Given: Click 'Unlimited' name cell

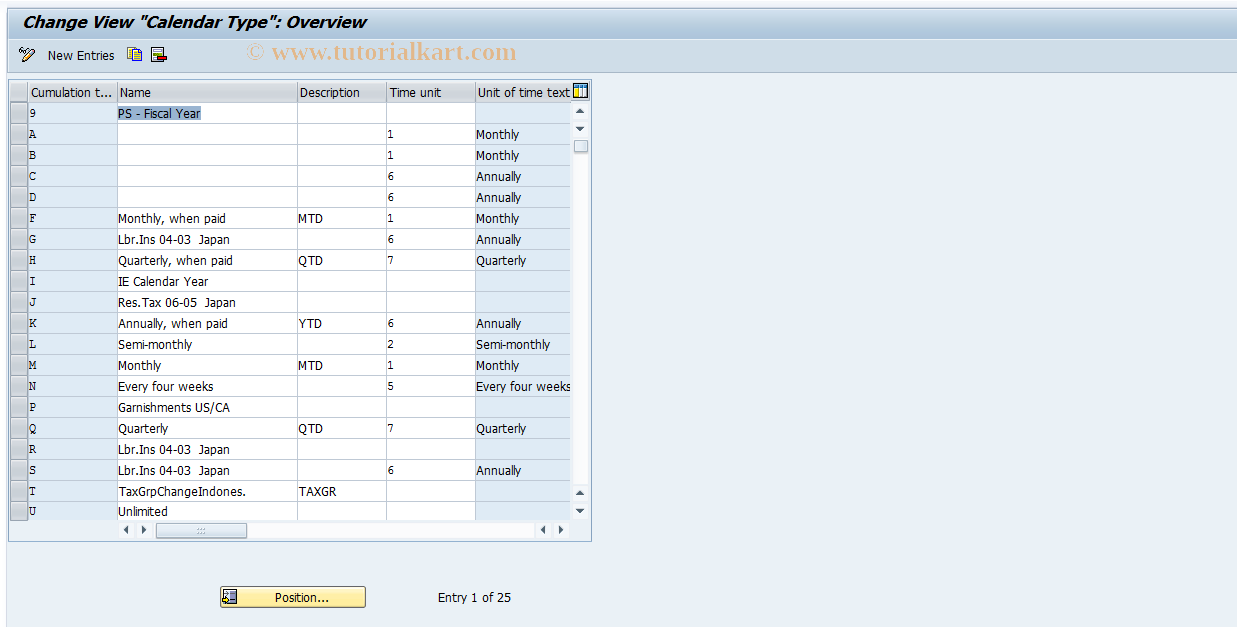Looking at the screenshot, I should pyautogui.click(x=207, y=511).
